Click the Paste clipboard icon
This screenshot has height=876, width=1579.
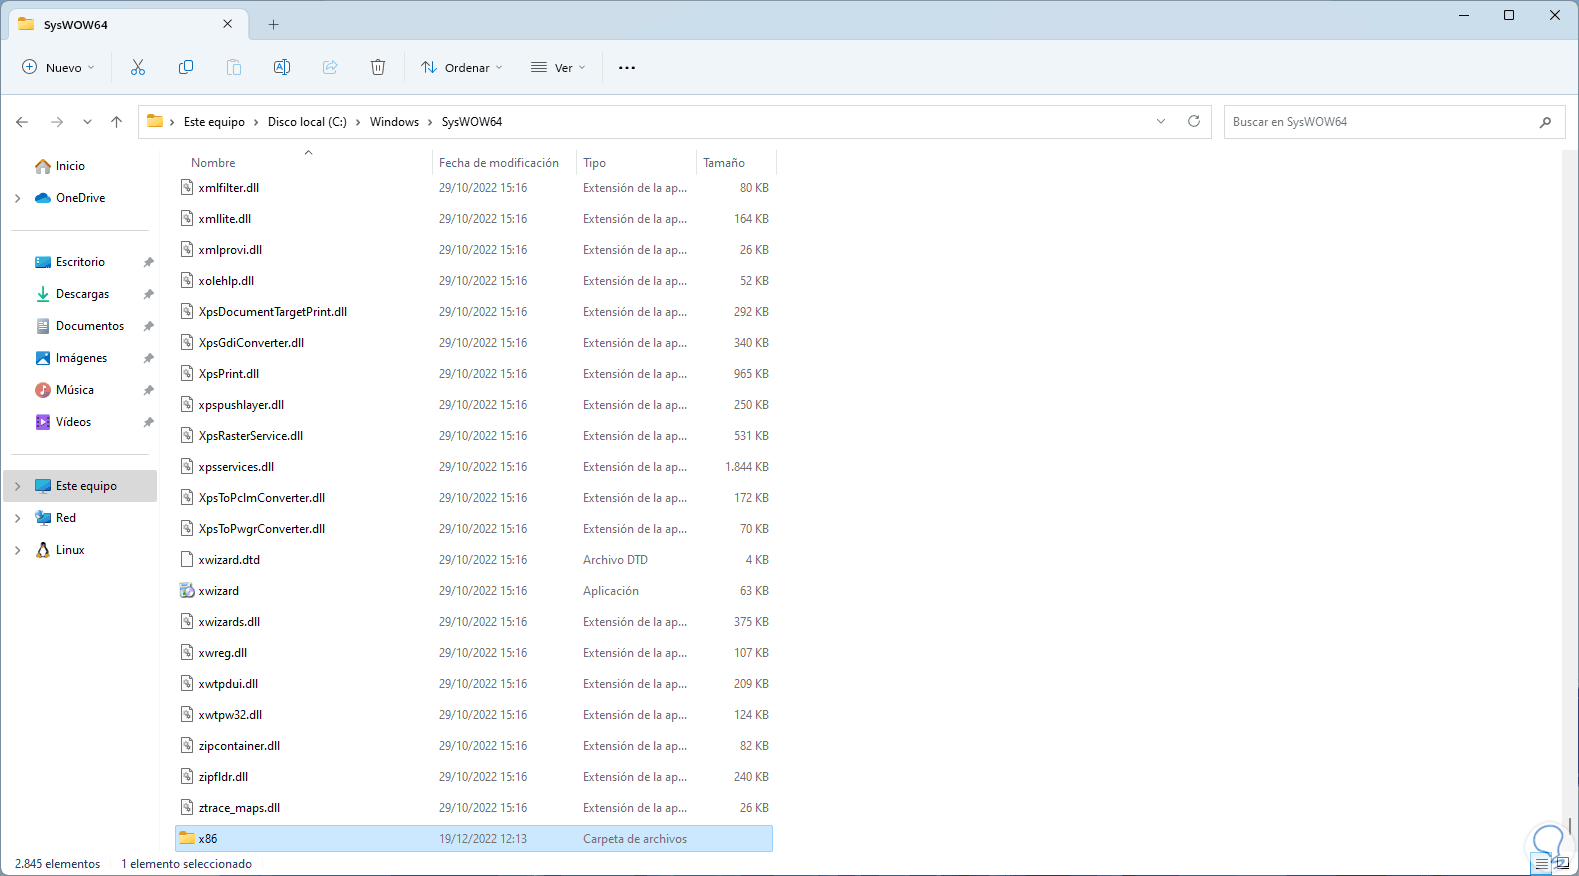[x=234, y=67]
